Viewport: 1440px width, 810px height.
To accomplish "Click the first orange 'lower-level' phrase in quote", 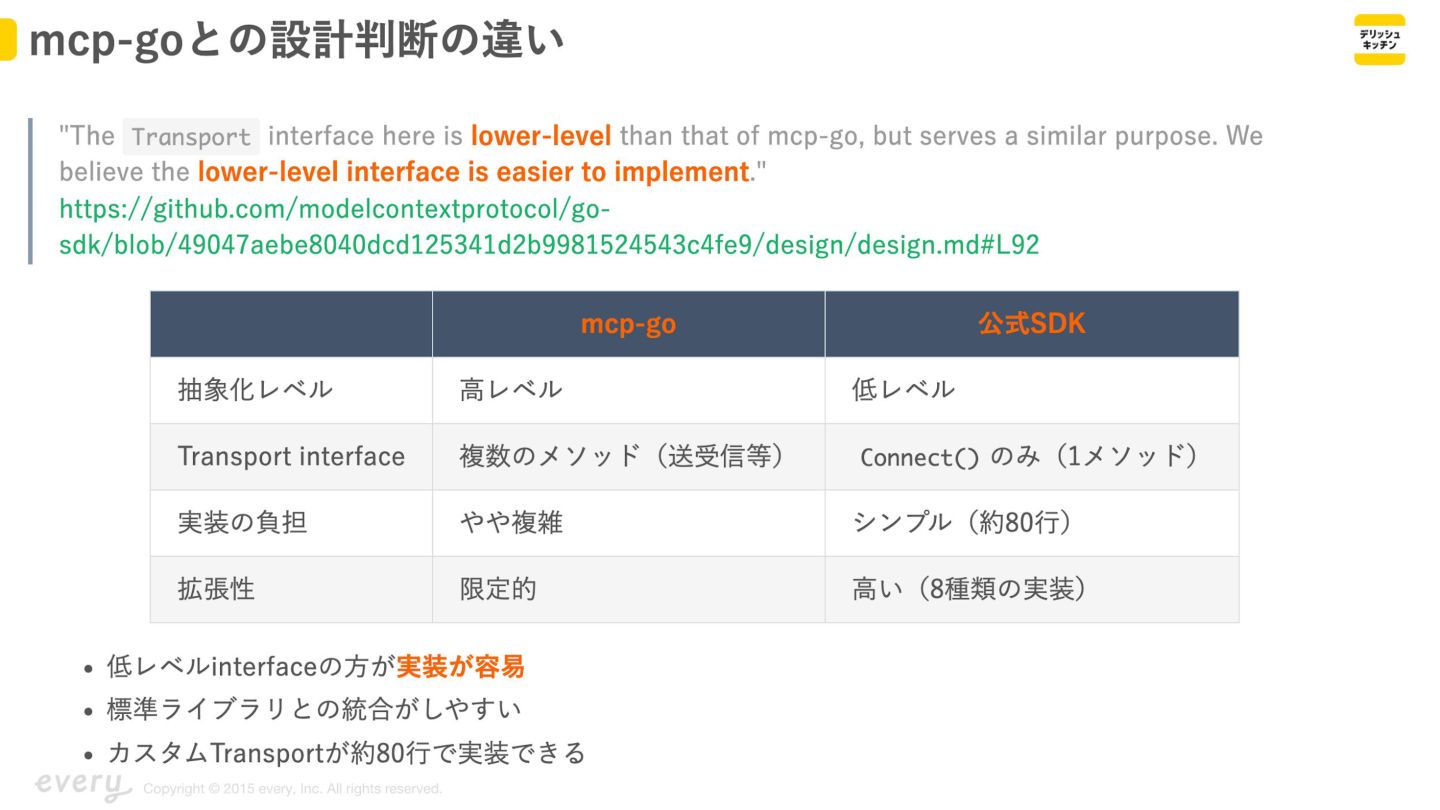I will point(541,135).
